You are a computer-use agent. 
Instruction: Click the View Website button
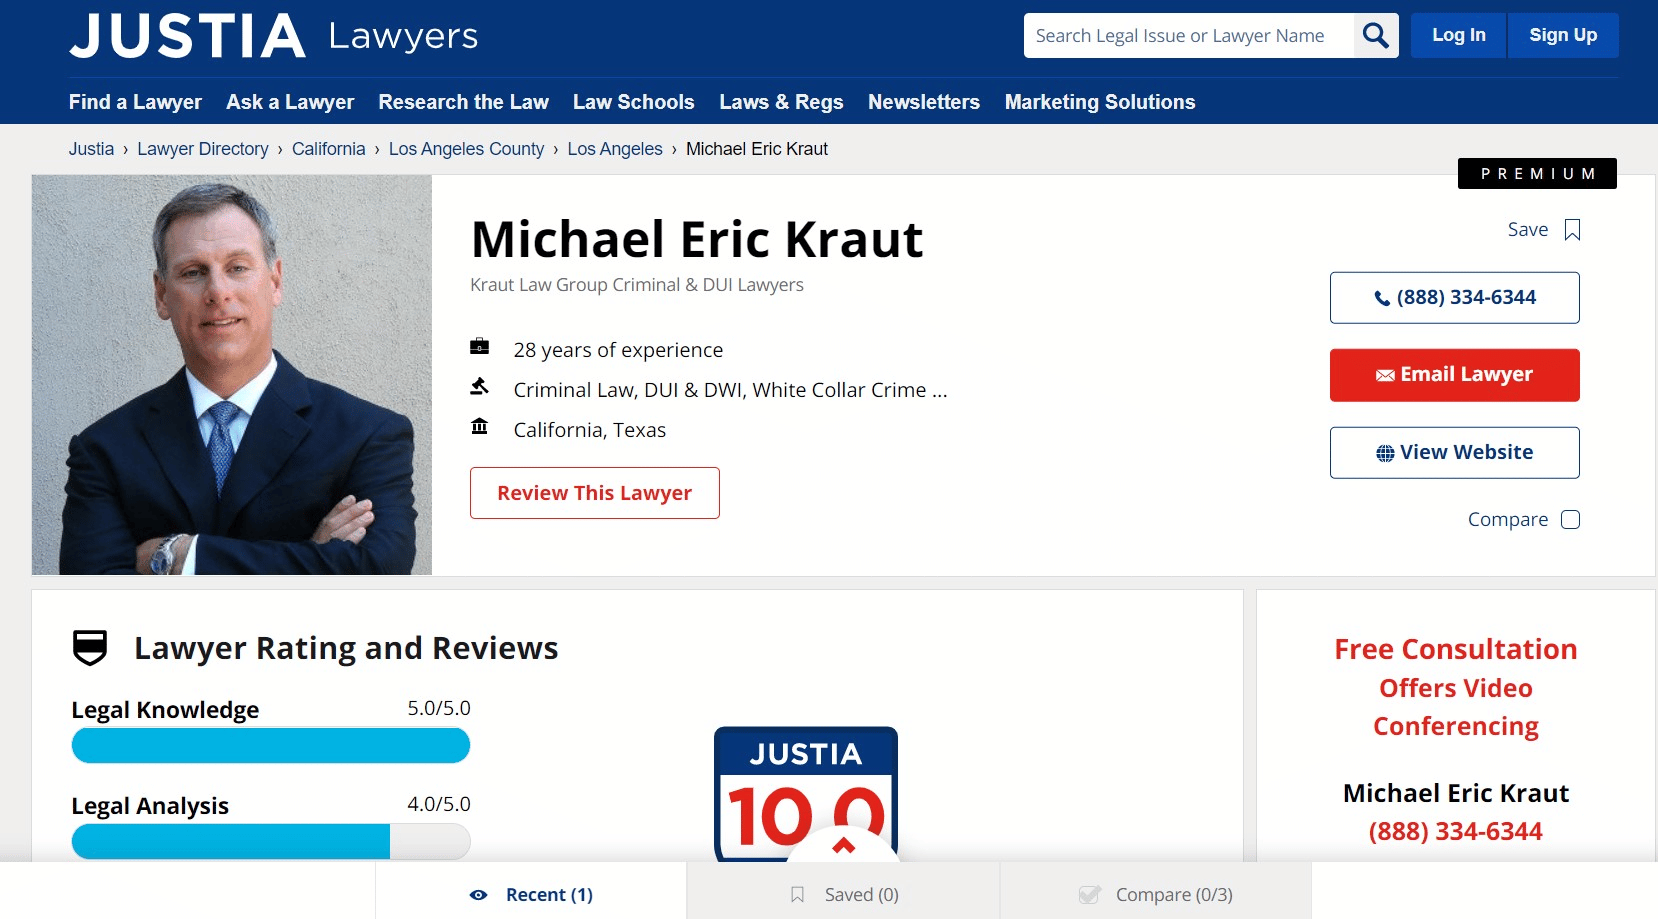pyautogui.click(x=1455, y=453)
